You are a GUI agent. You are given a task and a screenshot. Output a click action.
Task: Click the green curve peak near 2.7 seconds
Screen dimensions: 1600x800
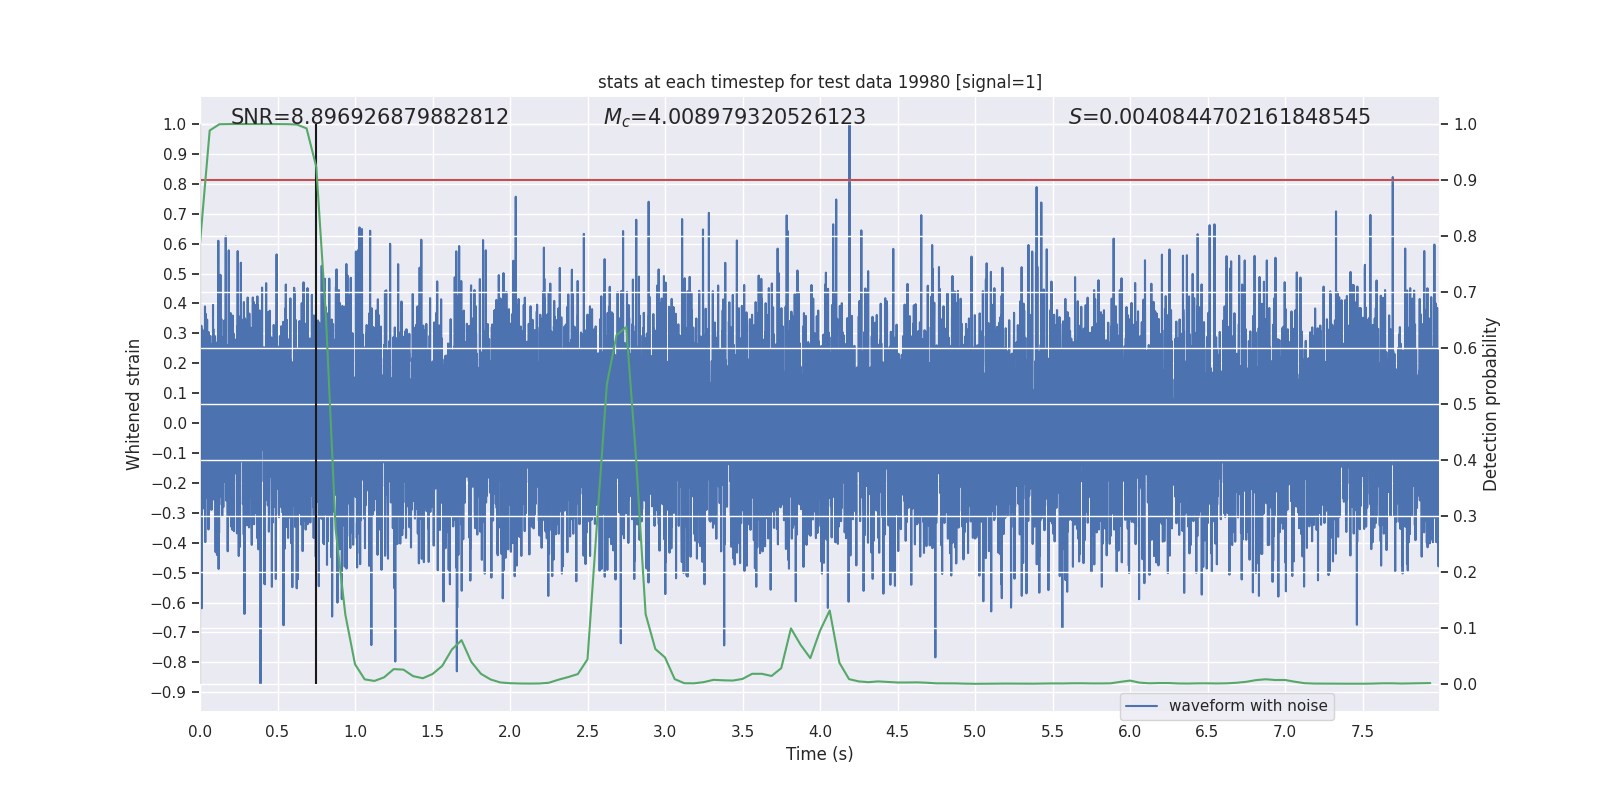pyautogui.click(x=625, y=328)
